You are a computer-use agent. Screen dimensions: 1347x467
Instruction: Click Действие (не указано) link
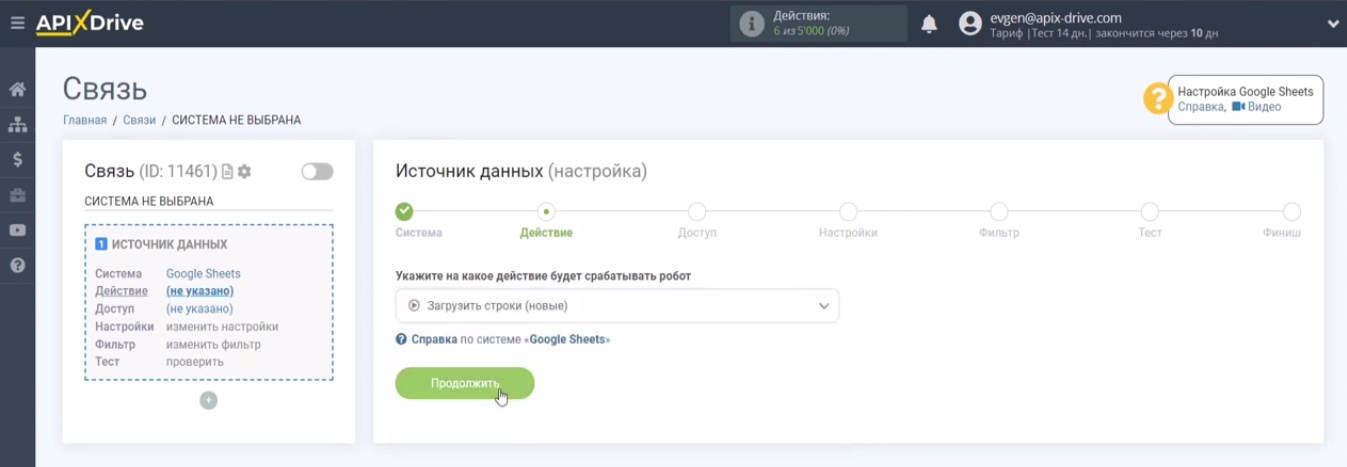200,291
